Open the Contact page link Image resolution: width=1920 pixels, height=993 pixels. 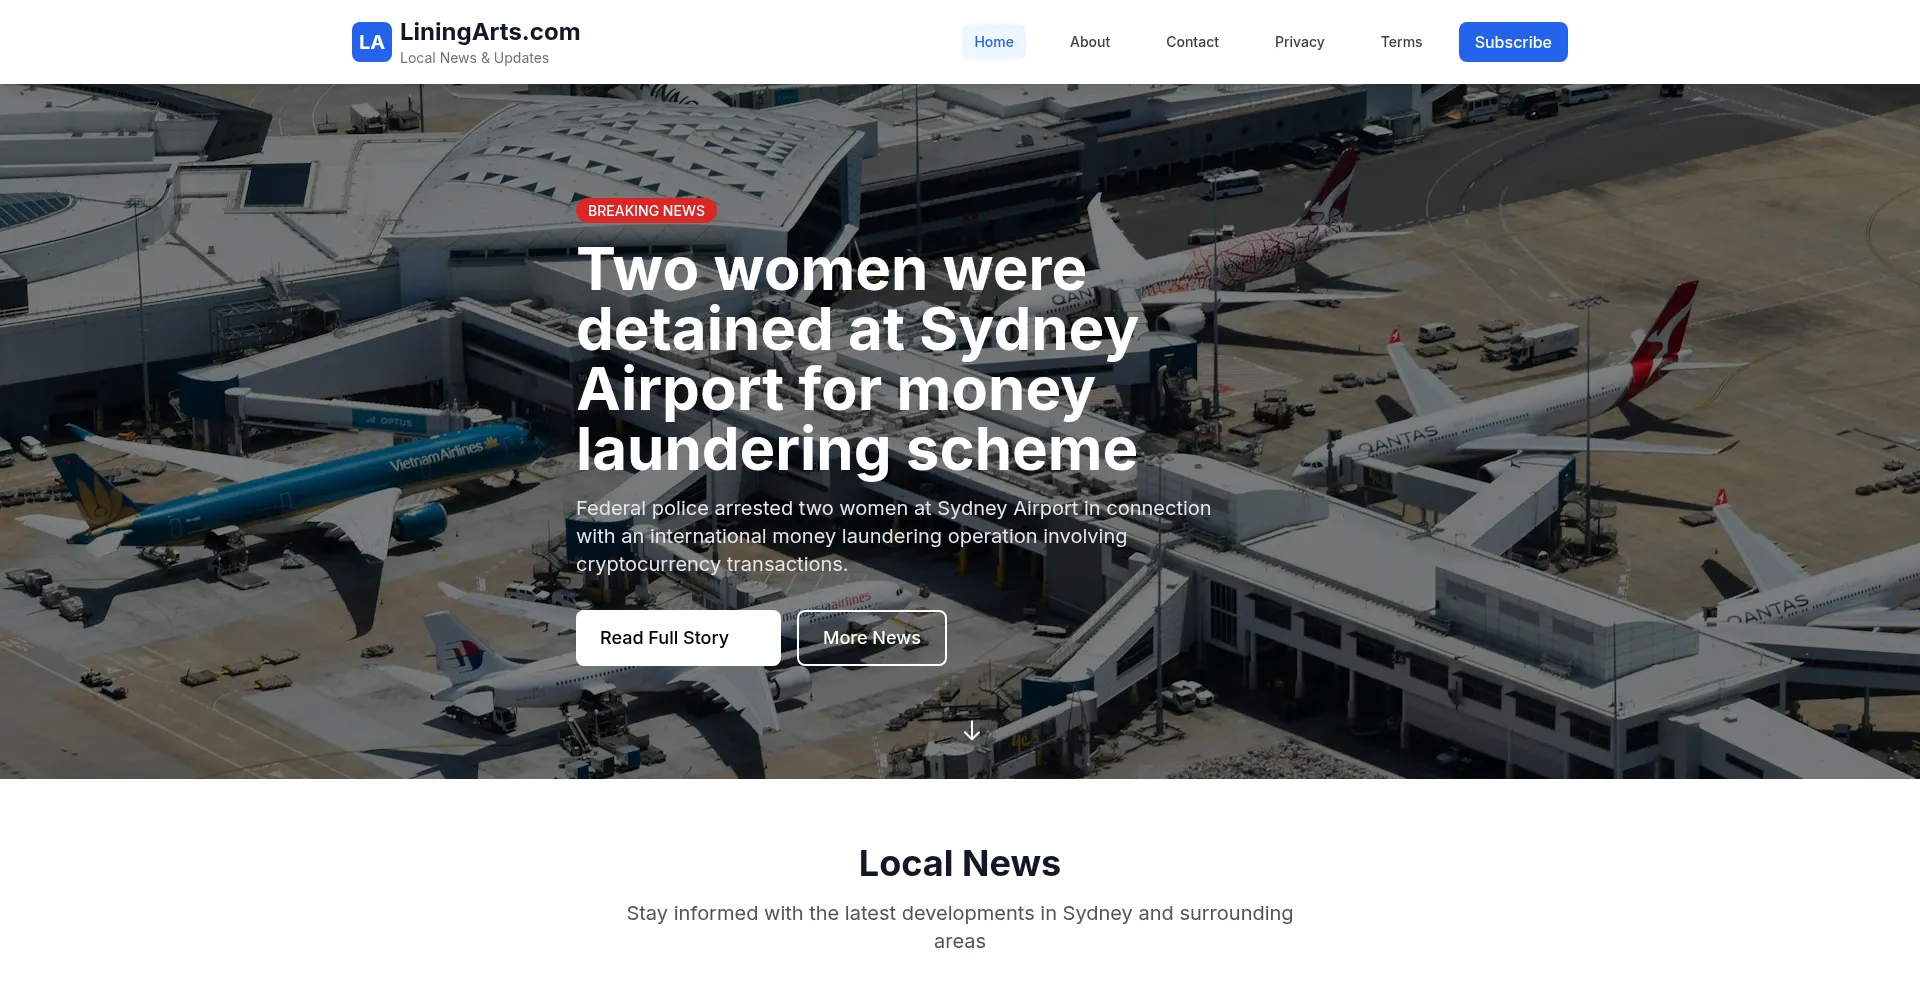1191,42
